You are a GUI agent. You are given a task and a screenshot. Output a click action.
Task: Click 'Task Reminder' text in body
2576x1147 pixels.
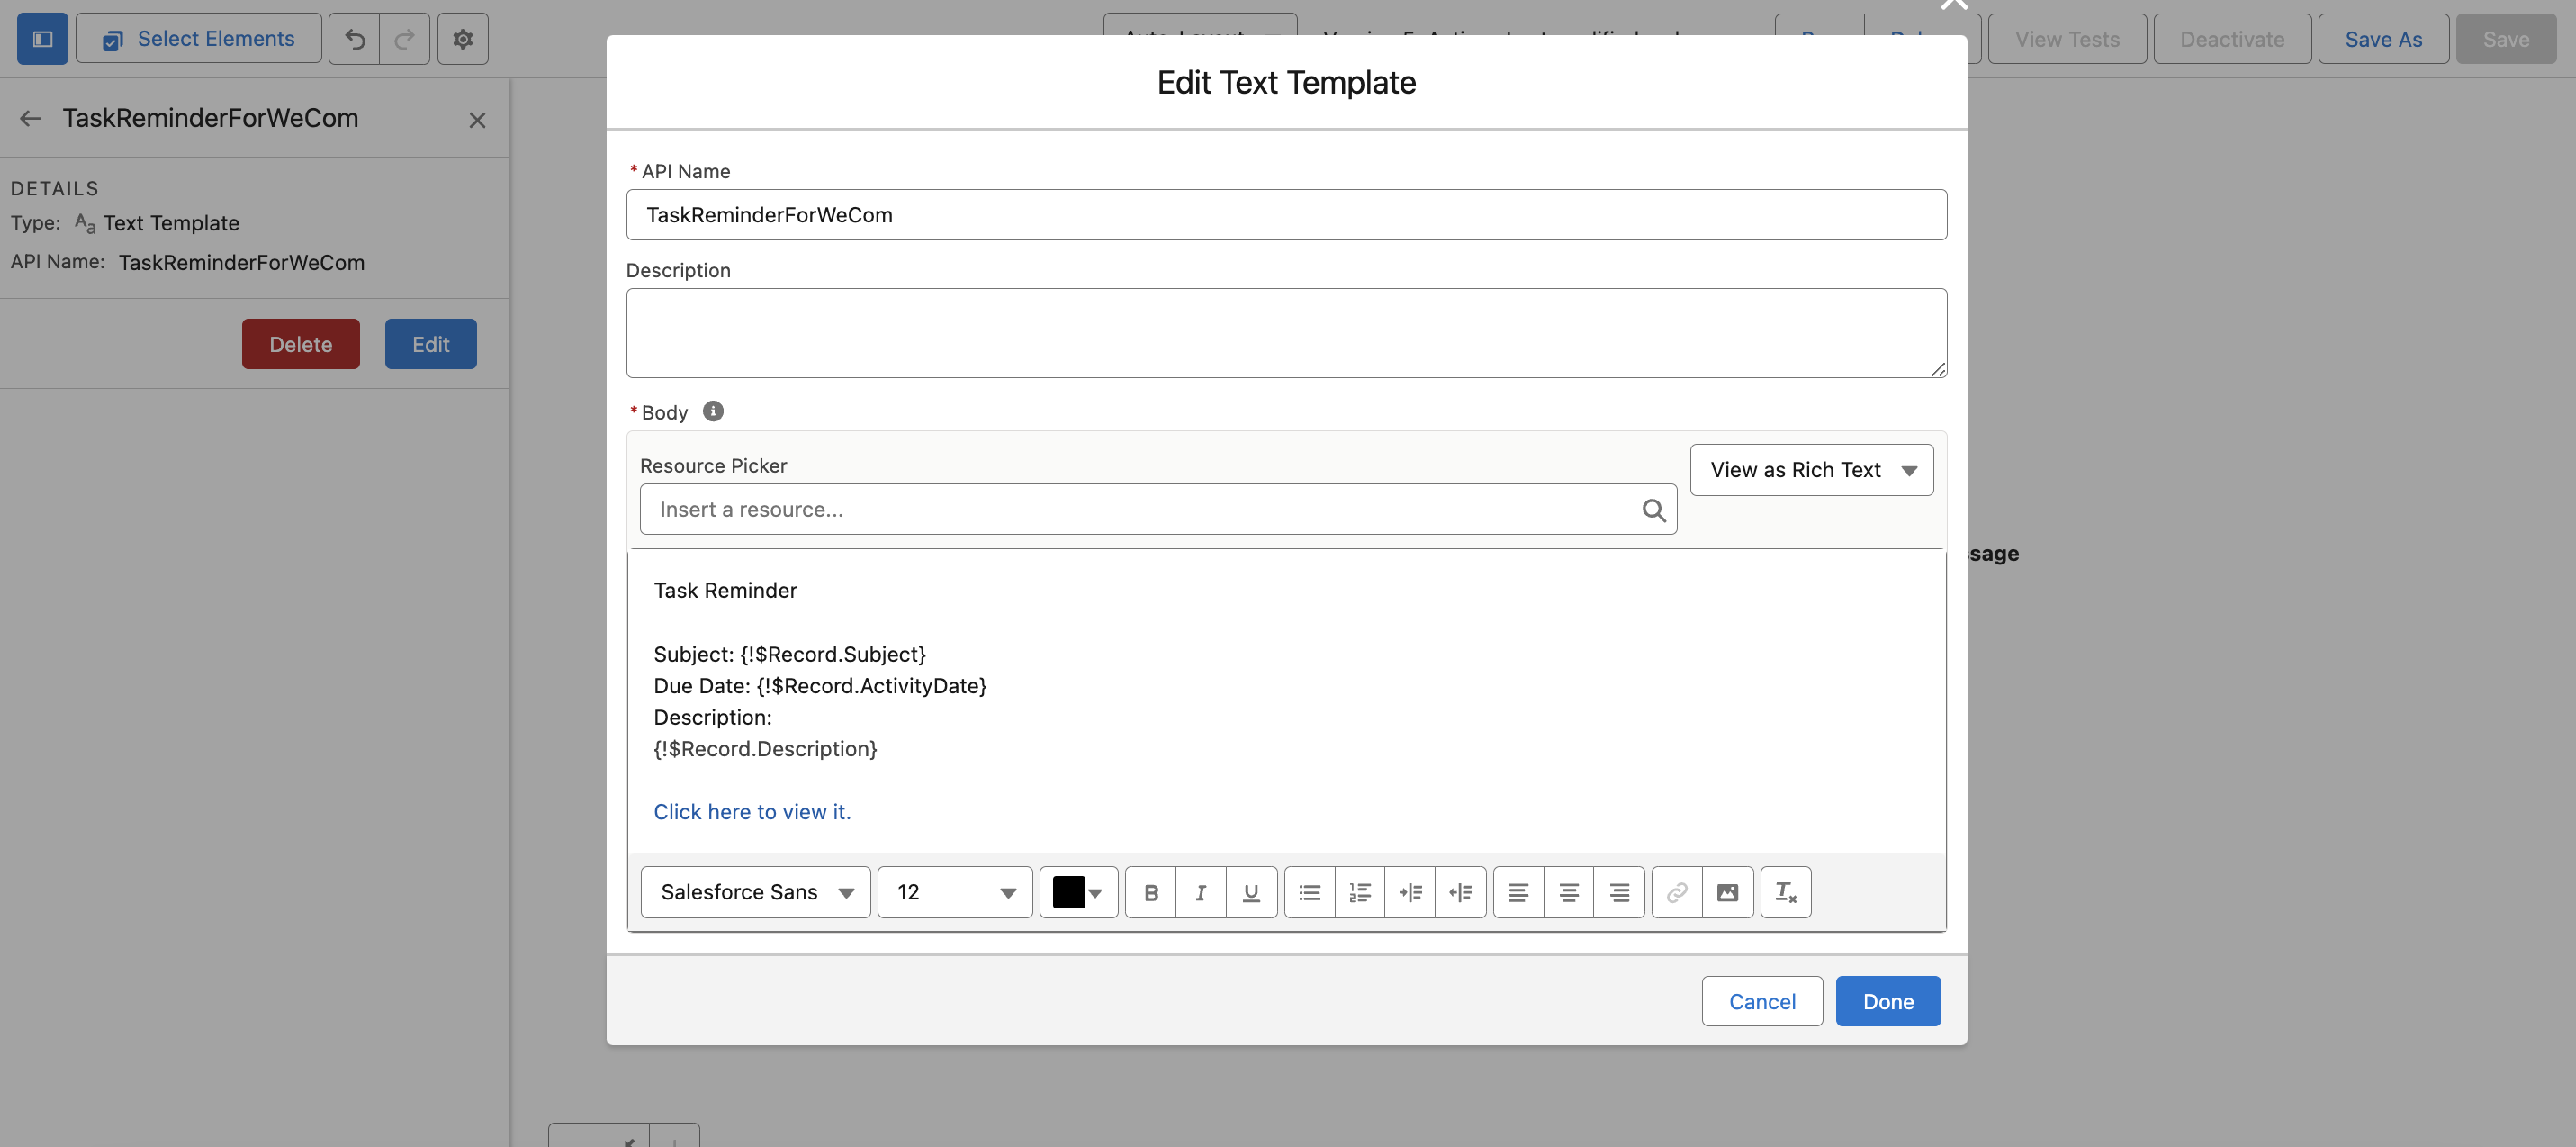[725, 590]
